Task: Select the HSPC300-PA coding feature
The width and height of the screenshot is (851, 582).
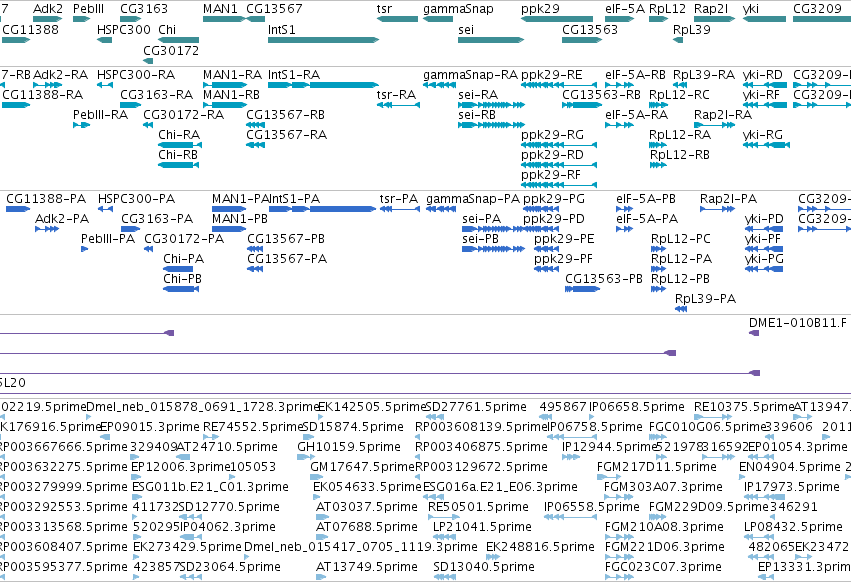Action: 106,209
